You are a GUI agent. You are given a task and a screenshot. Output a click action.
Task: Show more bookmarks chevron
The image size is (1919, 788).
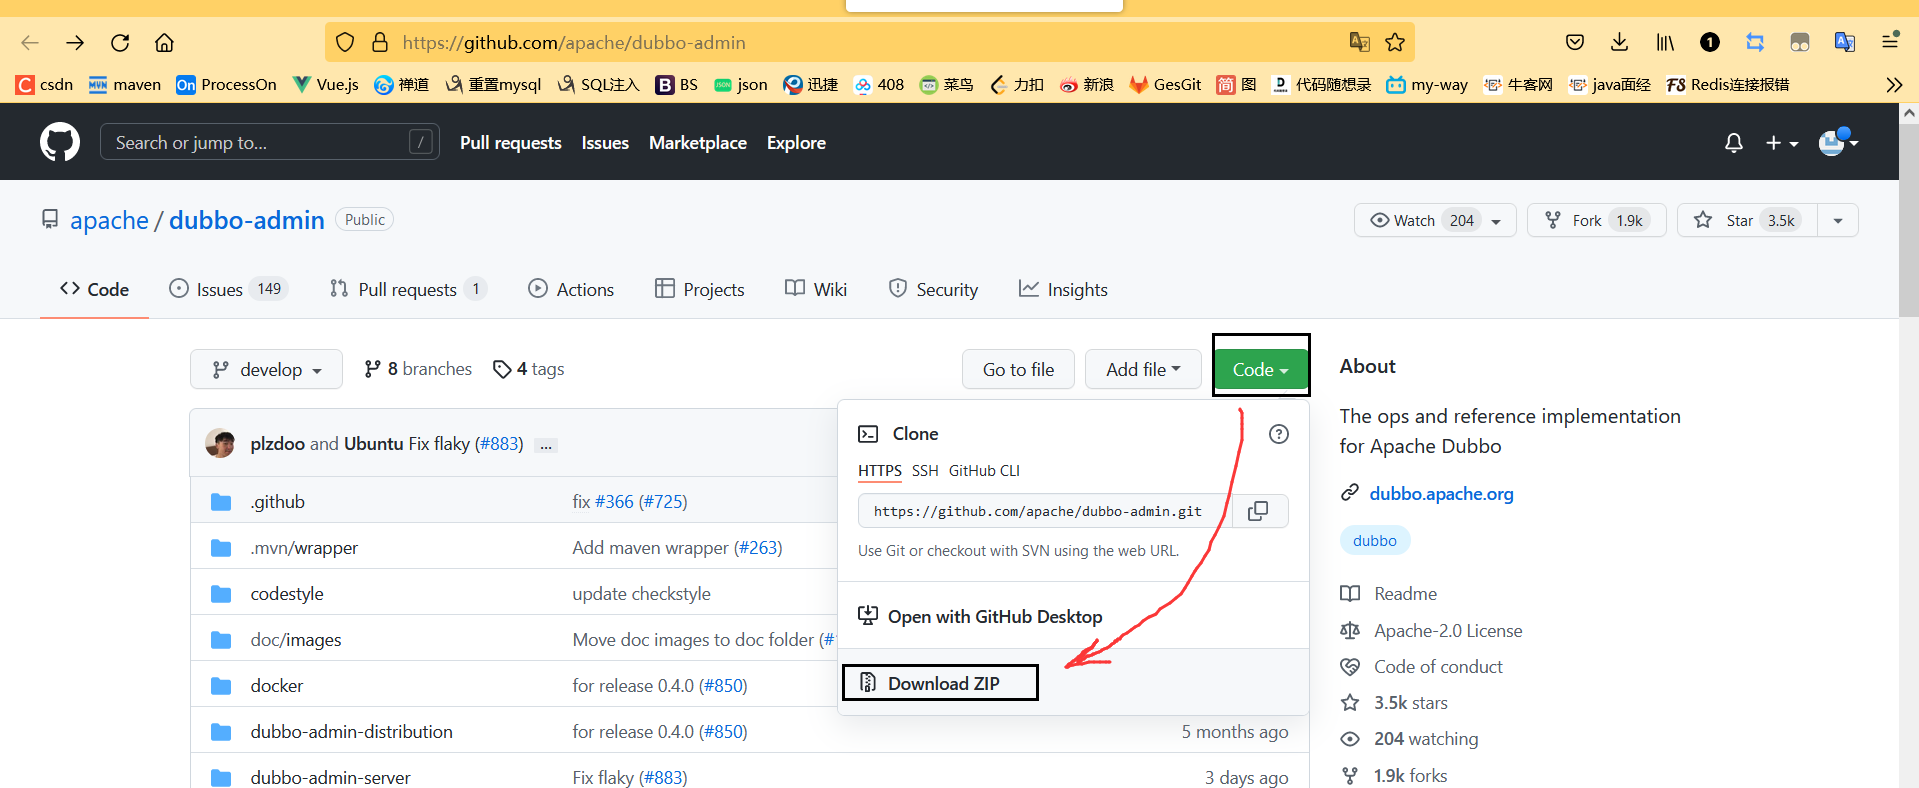pyautogui.click(x=1894, y=85)
